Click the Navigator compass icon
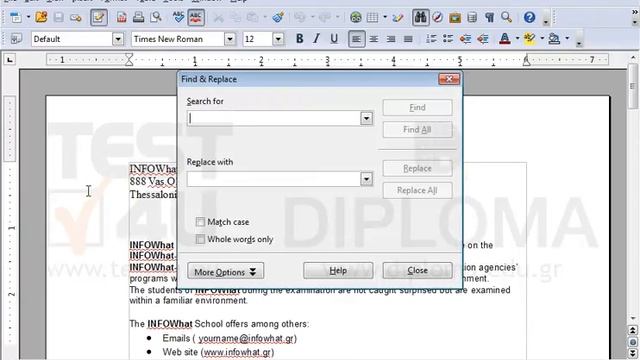 click(x=438, y=18)
